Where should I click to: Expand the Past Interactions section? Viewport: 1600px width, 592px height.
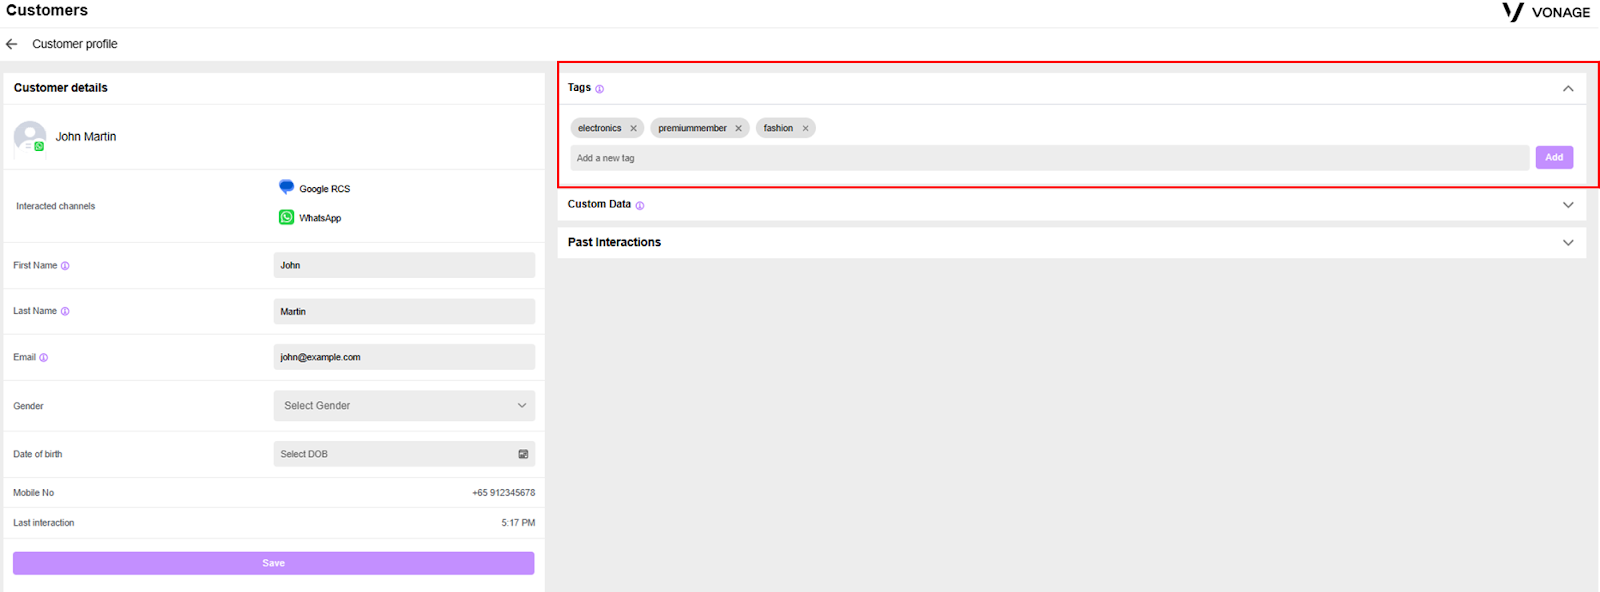(x=1568, y=243)
